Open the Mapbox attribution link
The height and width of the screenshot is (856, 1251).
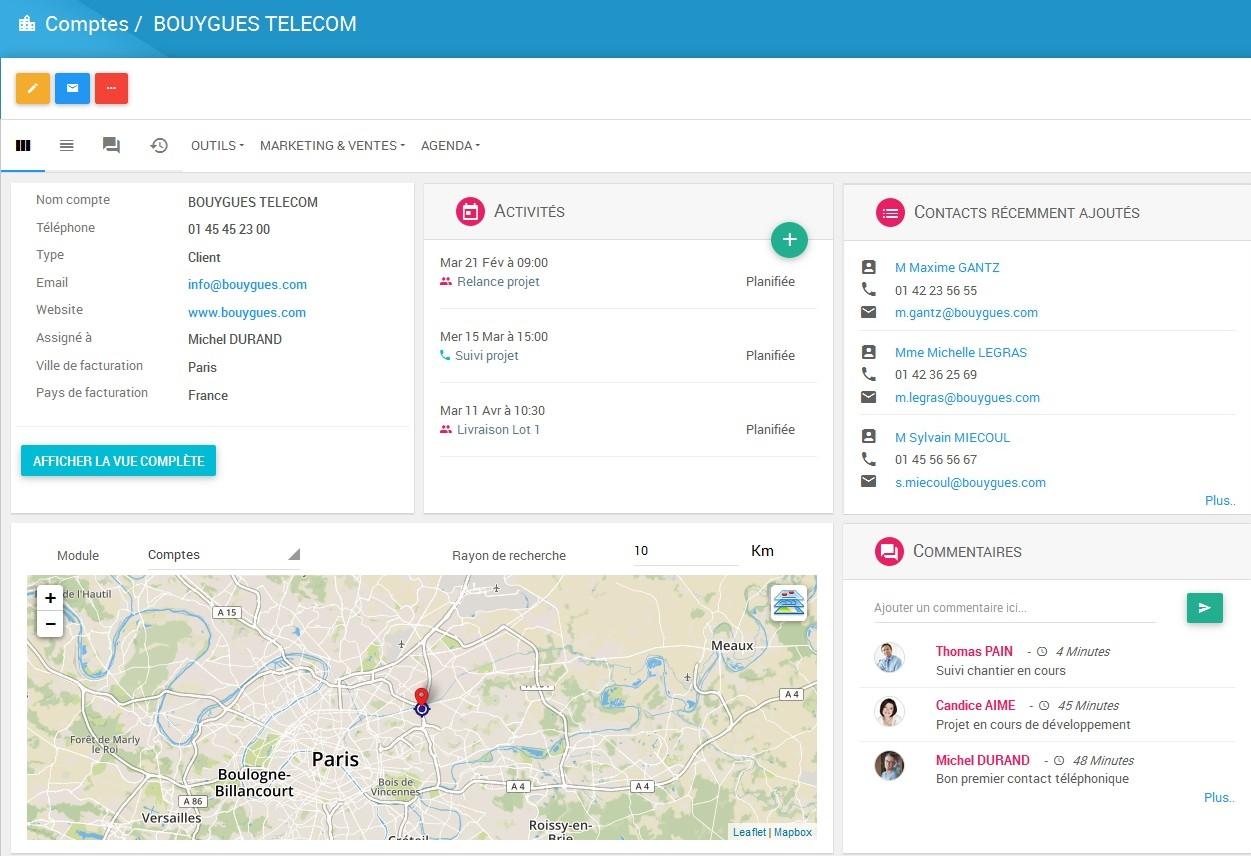793,832
